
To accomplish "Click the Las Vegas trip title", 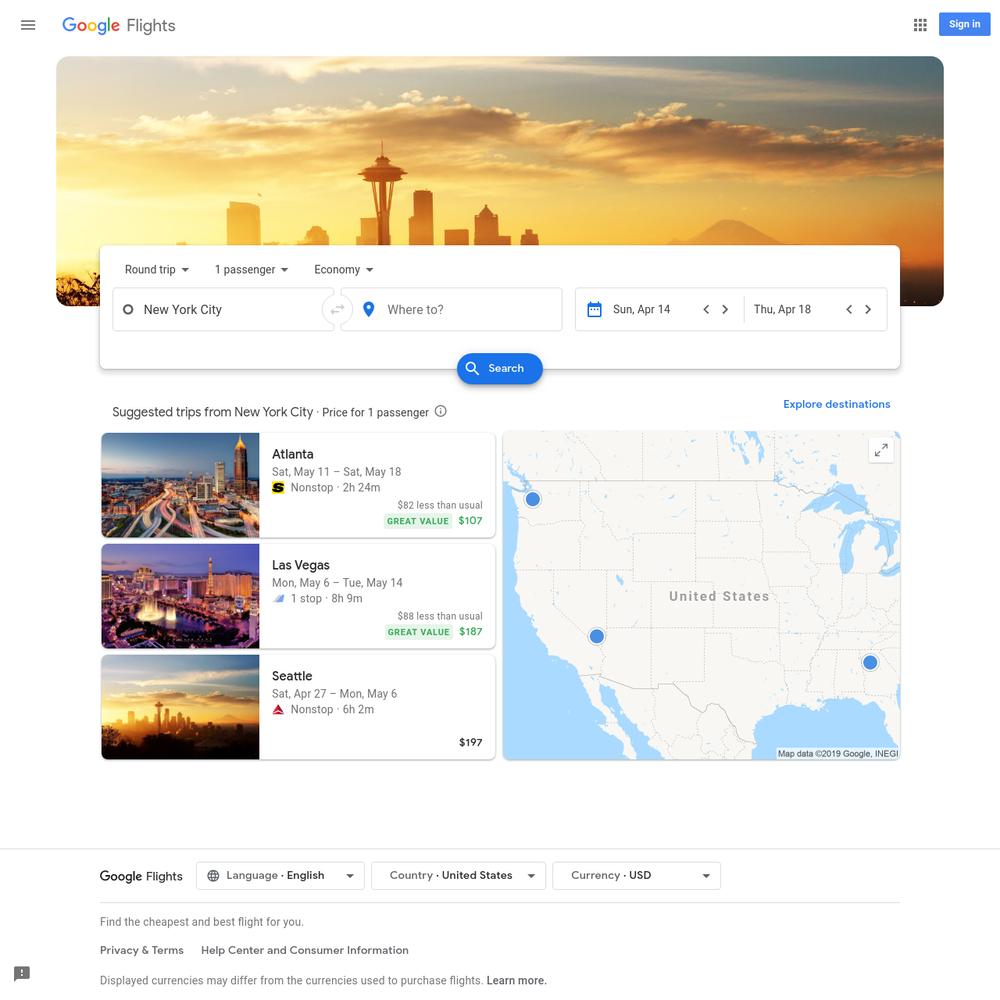I will [301, 565].
